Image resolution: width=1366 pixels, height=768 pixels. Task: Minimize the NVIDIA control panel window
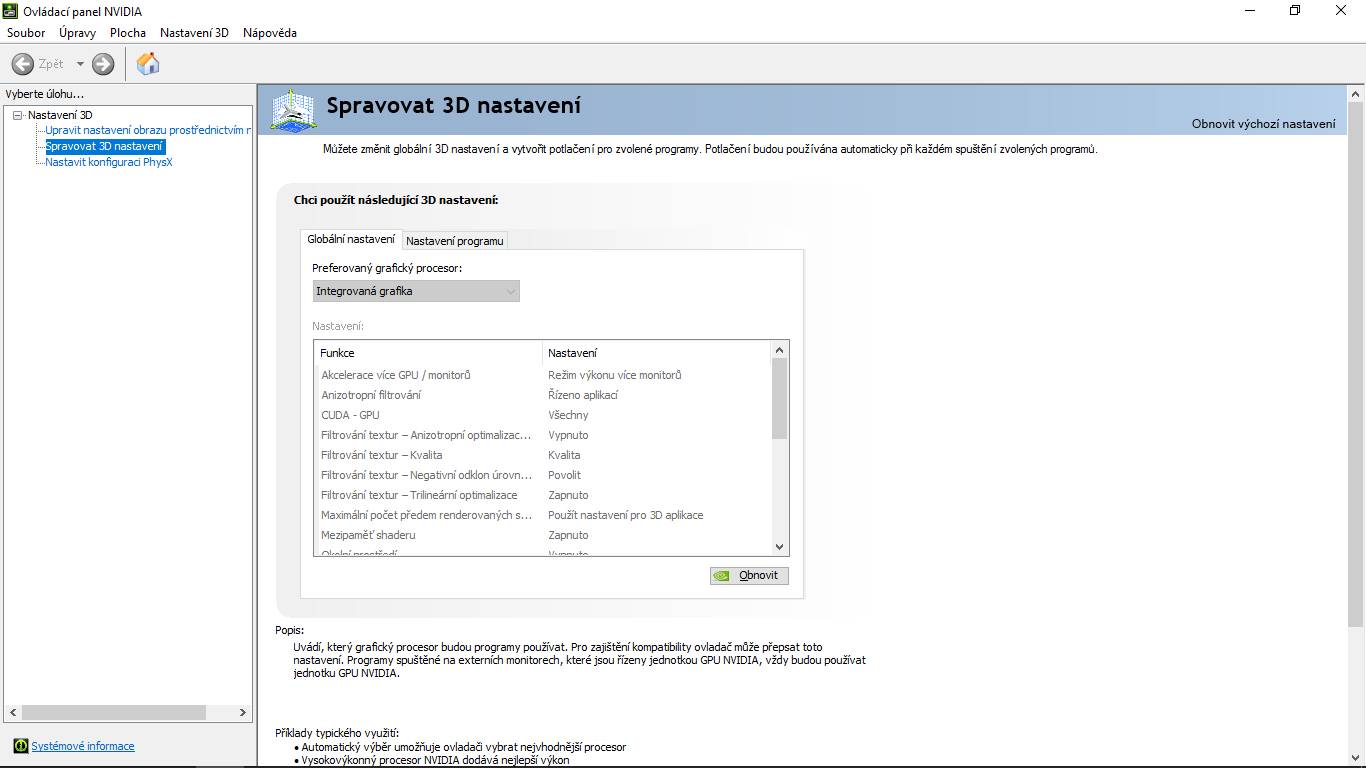(x=1250, y=11)
